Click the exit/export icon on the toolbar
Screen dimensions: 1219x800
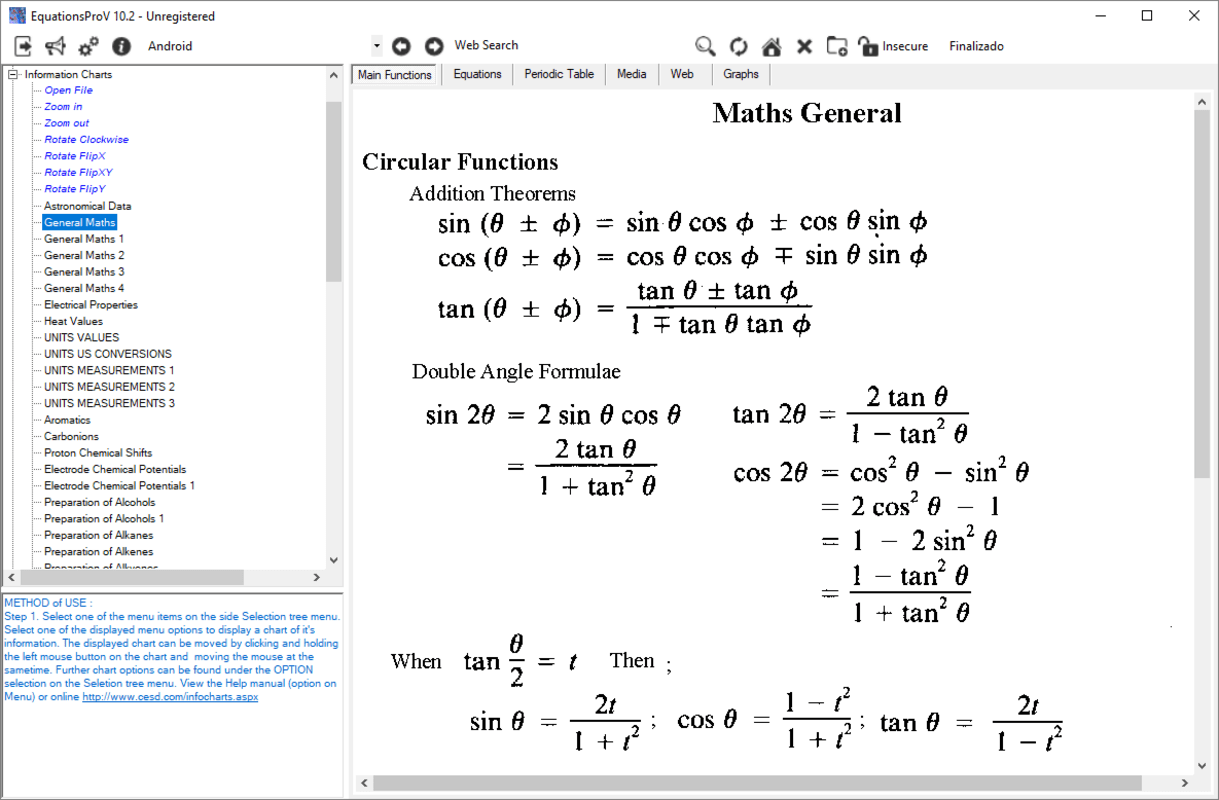point(22,46)
